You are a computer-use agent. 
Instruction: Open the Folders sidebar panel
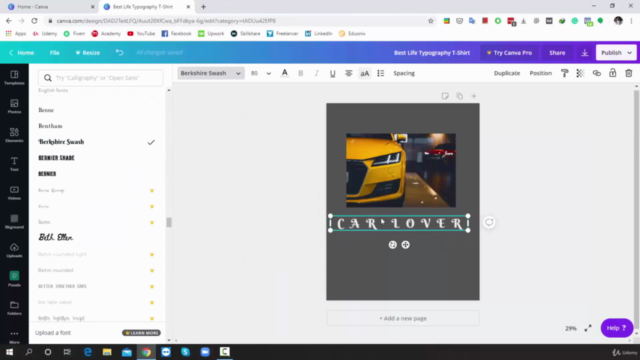coord(14,308)
